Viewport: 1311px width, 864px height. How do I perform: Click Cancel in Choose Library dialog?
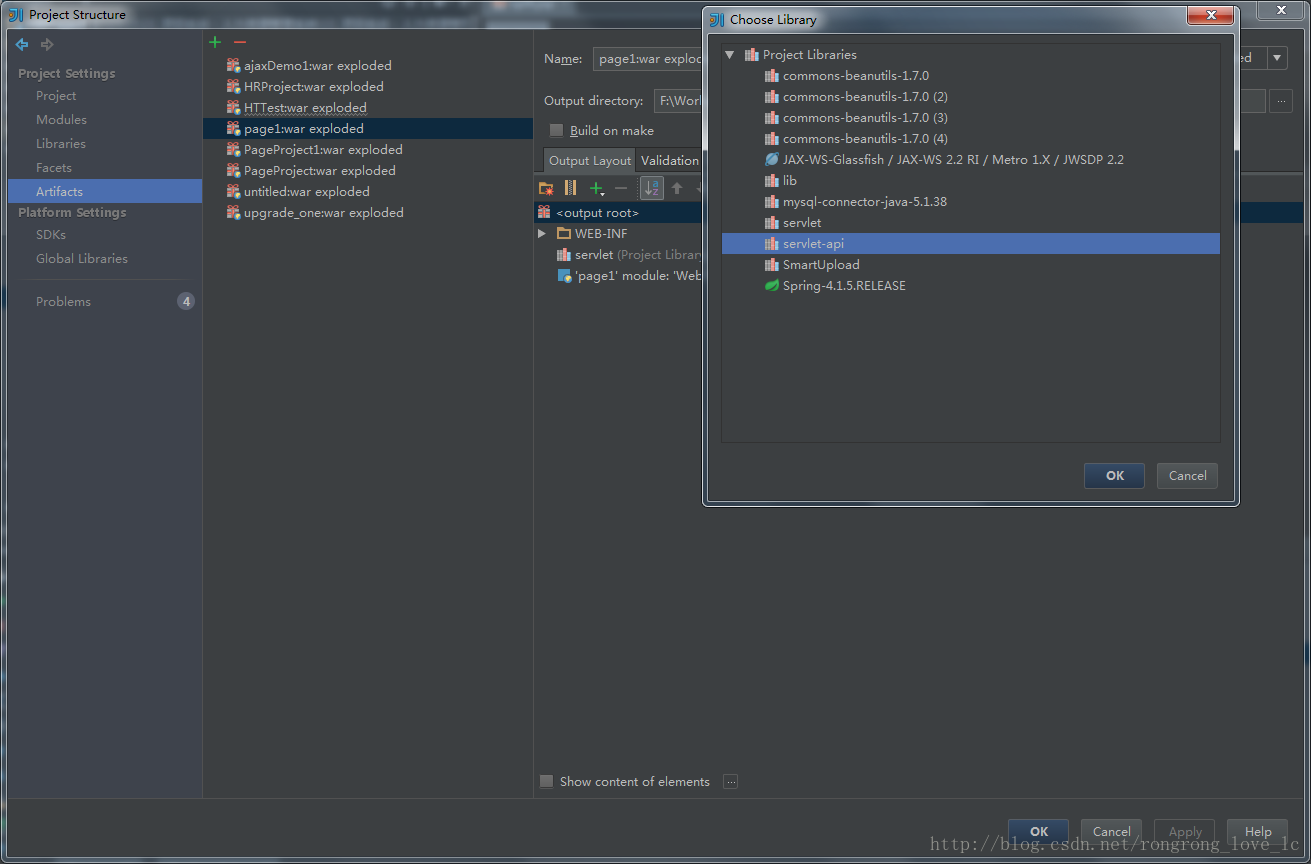click(1187, 476)
